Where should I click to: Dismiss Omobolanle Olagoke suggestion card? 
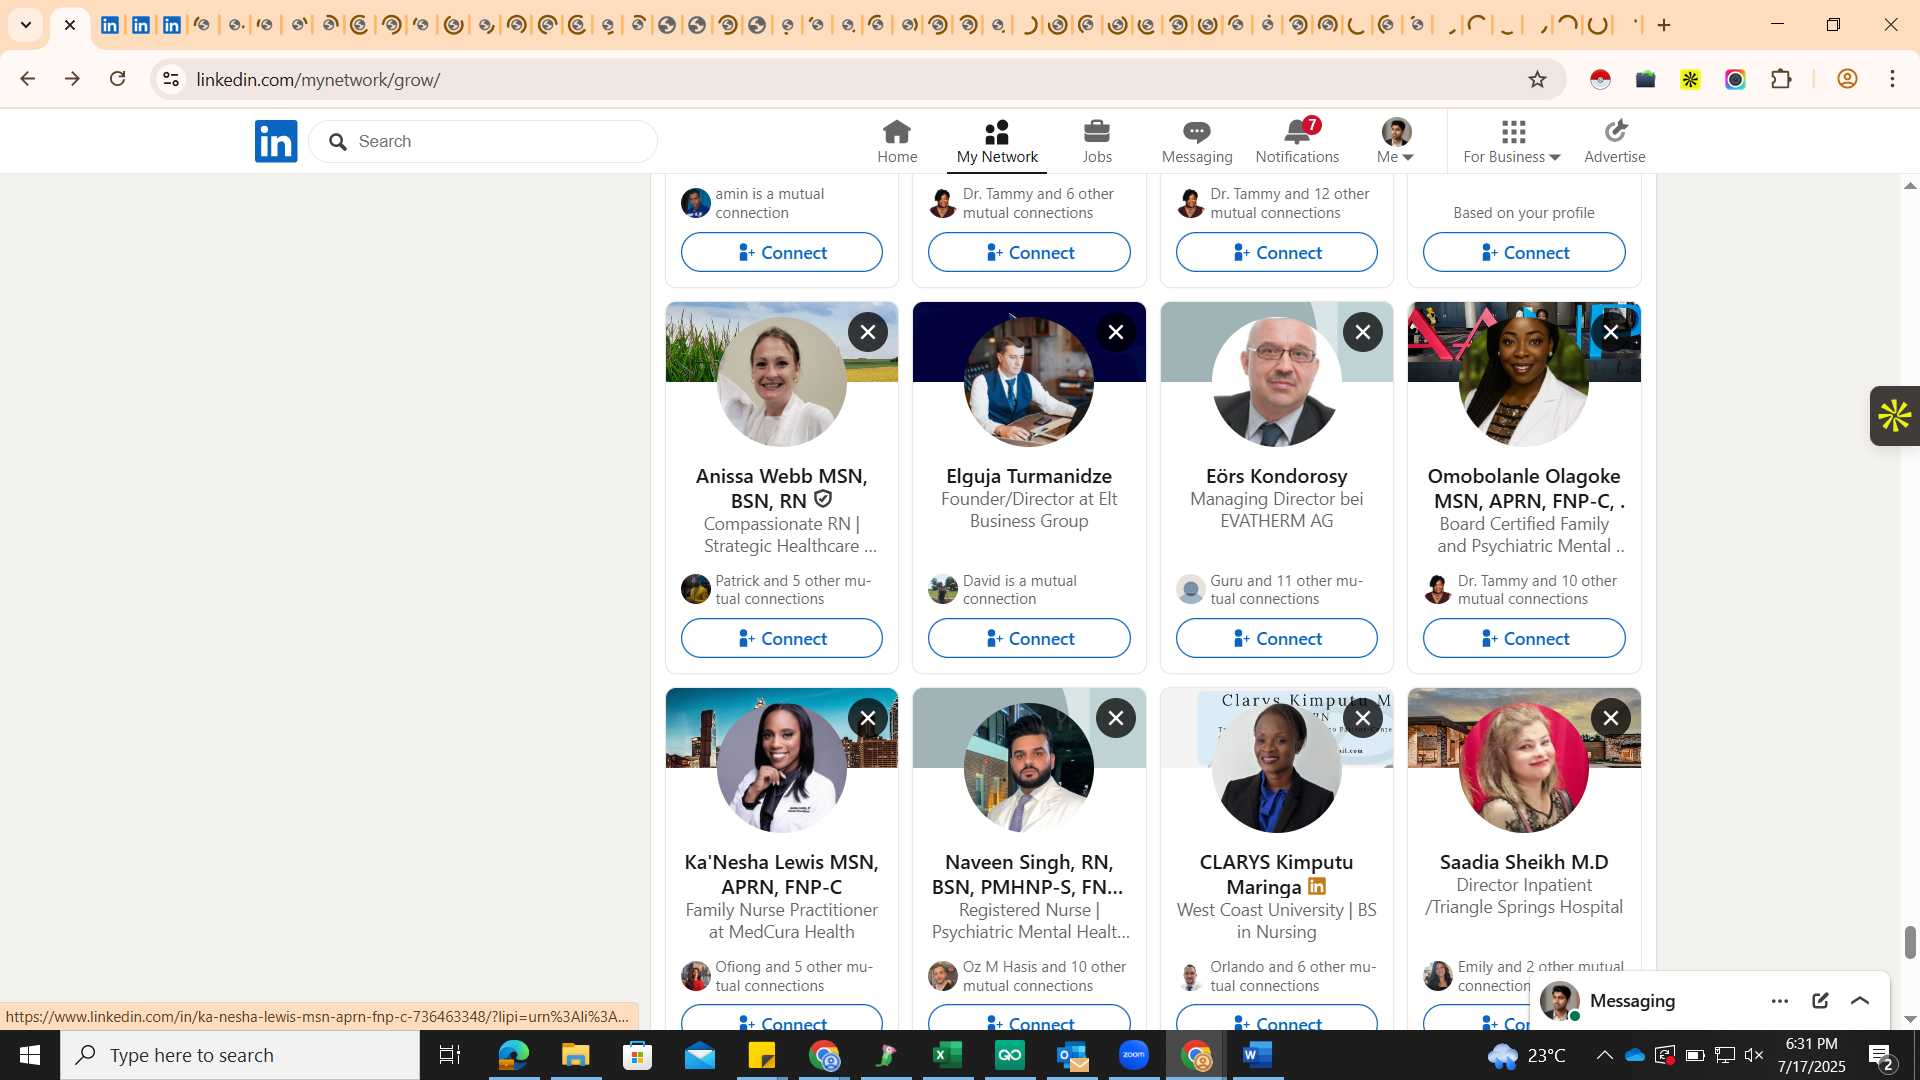[1611, 332]
